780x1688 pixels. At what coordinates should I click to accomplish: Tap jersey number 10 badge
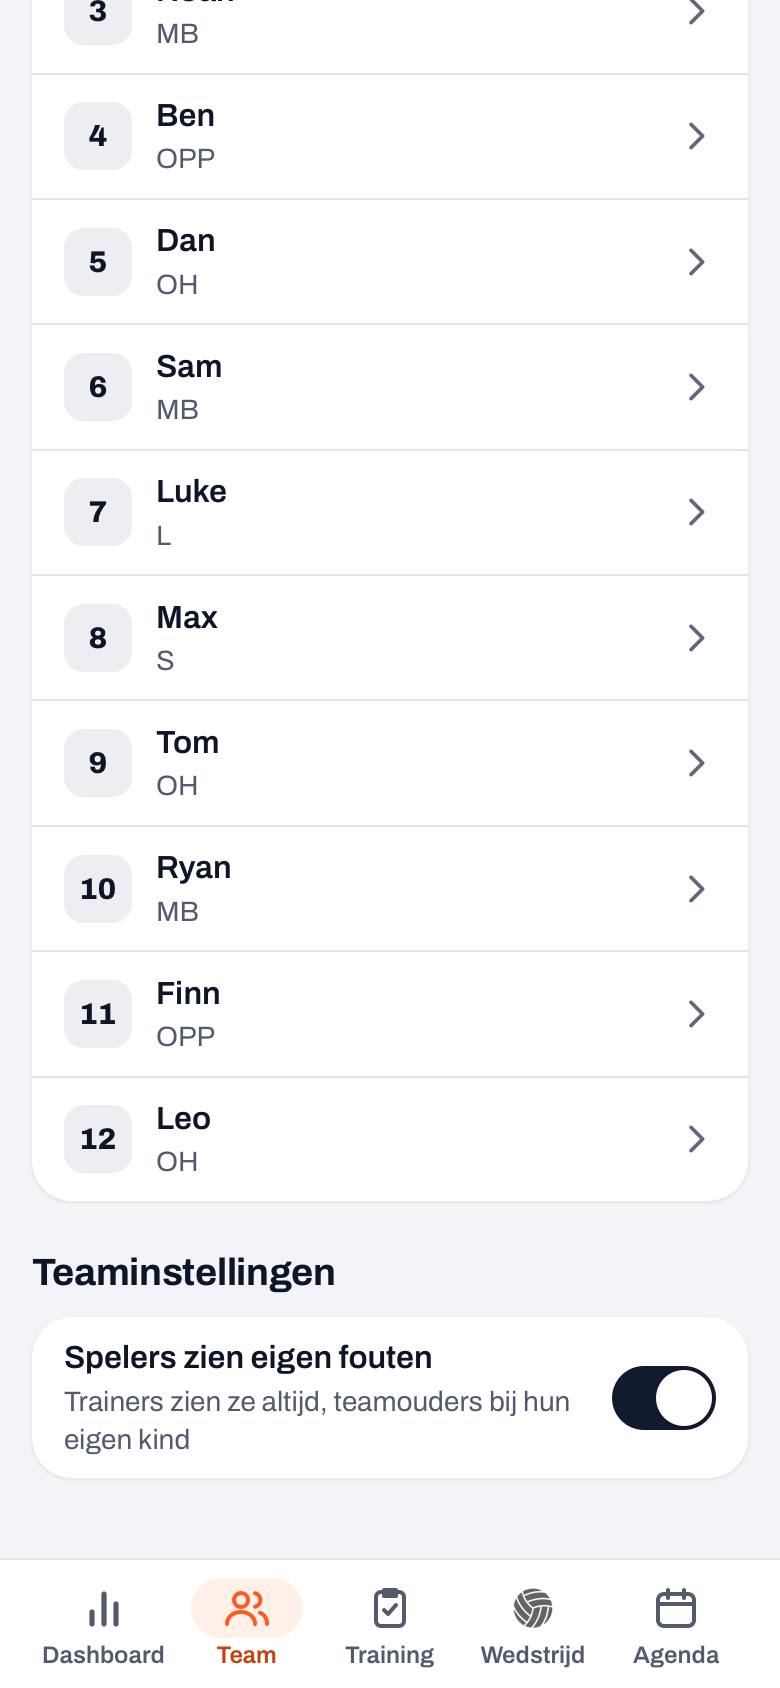coord(98,888)
